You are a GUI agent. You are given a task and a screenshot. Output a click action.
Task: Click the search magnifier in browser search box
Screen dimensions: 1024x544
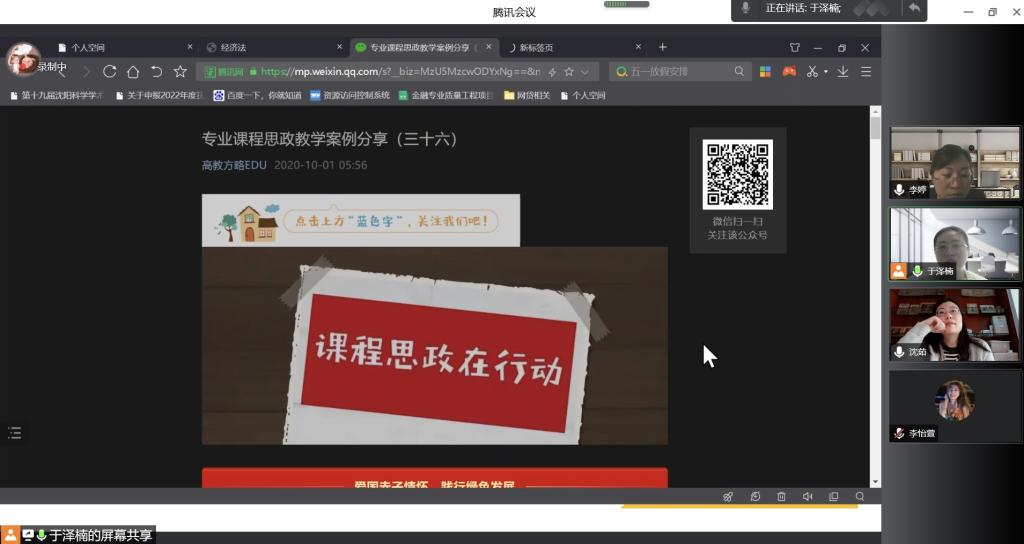739,71
